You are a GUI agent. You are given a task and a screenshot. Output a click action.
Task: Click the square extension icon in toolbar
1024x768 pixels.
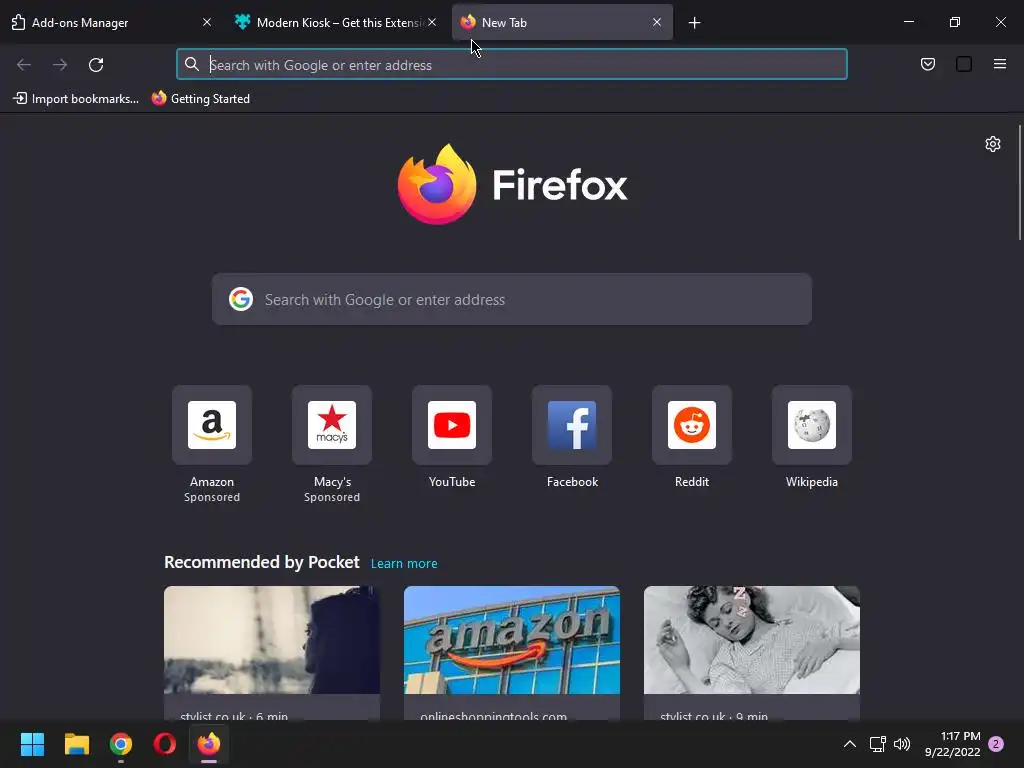(x=964, y=64)
